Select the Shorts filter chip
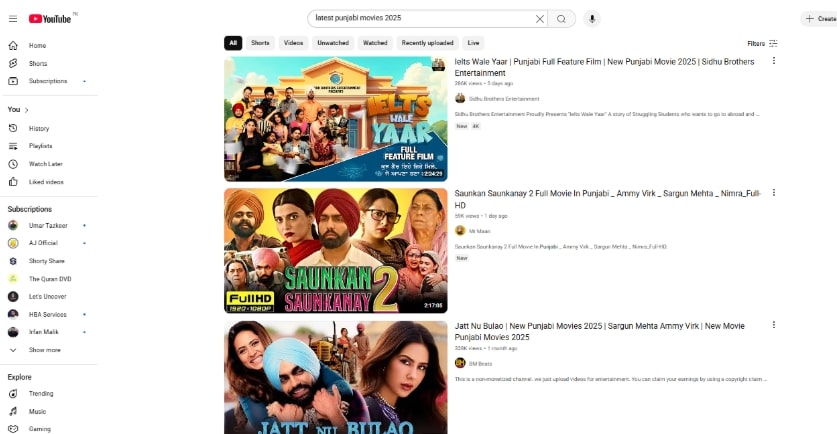Screen dimensions: 837x434 pyautogui.click(x=260, y=43)
